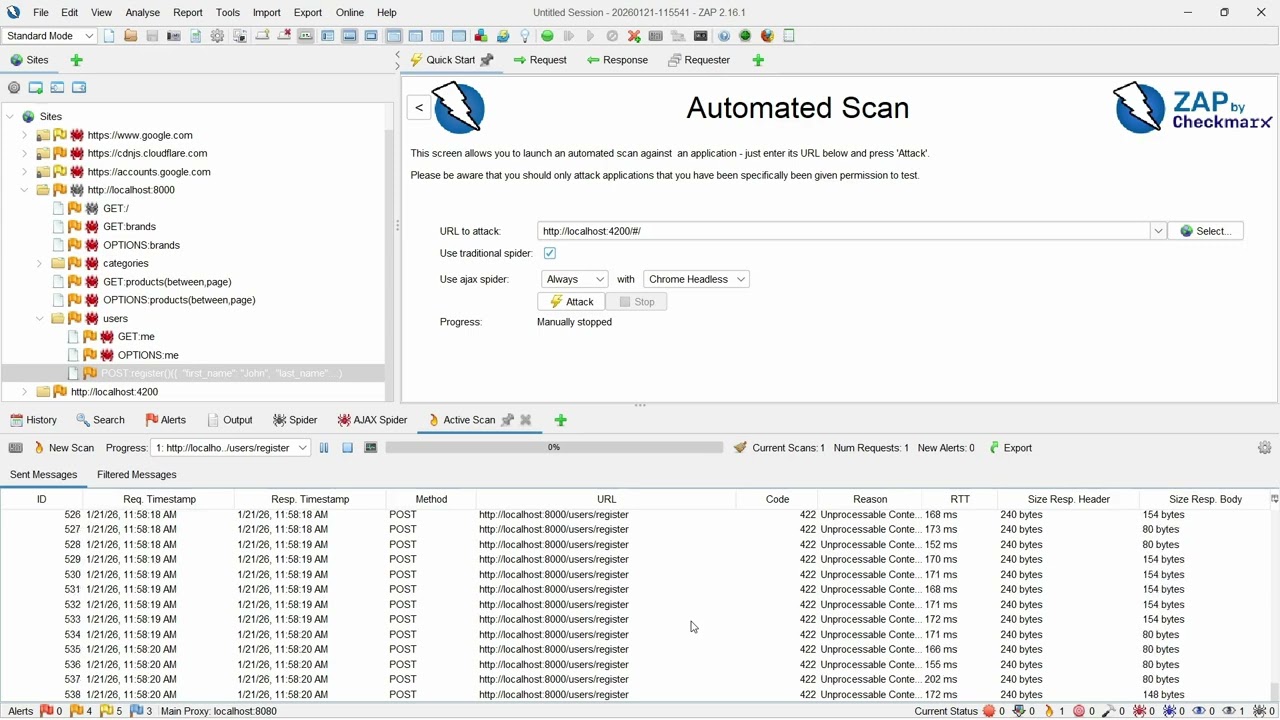Toggle pin on Active Scan tab
This screenshot has width=1280, height=720.
point(507,420)
